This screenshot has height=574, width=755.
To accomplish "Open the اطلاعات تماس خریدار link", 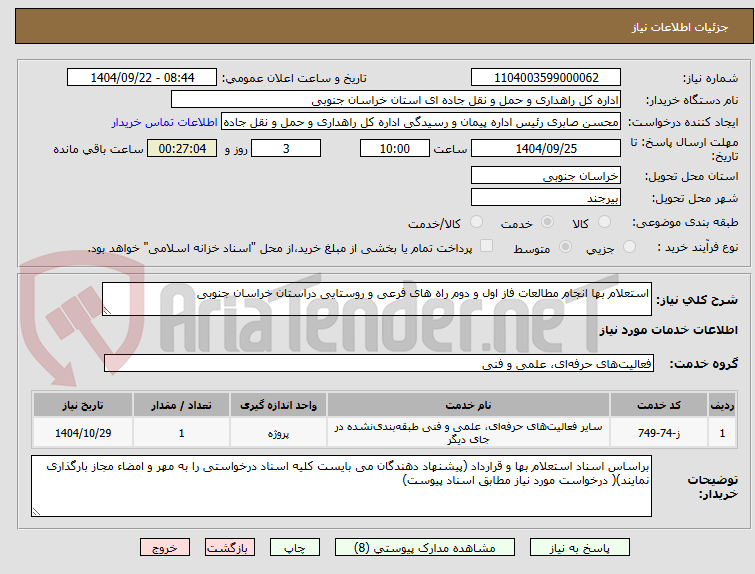I will (x=165, y=122).
